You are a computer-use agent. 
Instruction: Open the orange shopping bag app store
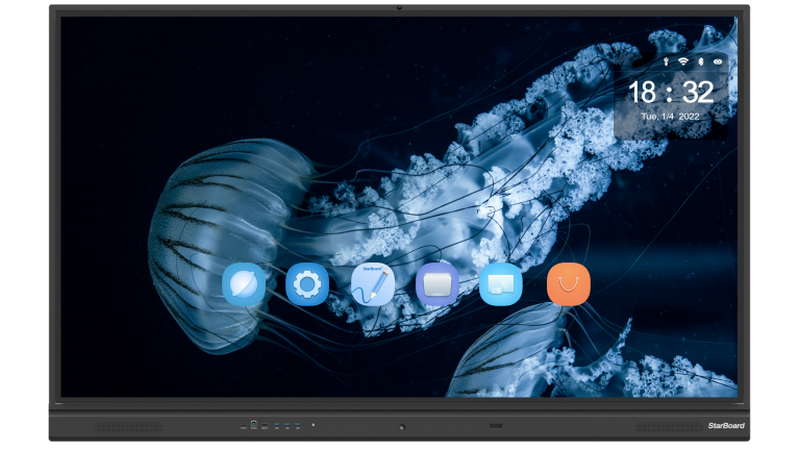pyautogui.click(x=568, y=284)
